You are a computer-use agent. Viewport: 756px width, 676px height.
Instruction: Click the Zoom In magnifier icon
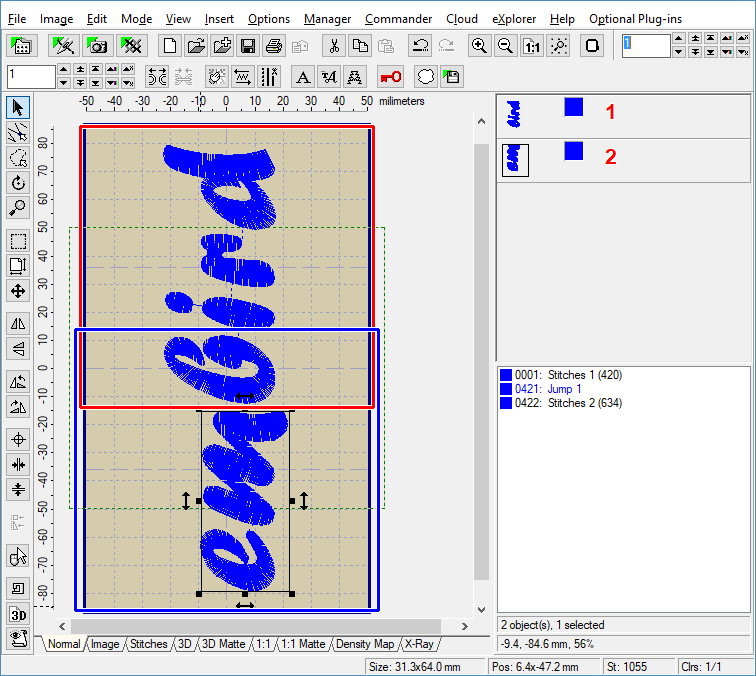pos(480,46)
